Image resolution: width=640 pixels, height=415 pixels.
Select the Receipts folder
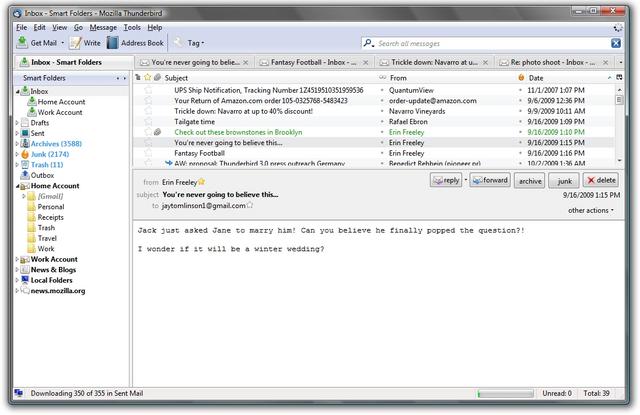tap(51, 217)
